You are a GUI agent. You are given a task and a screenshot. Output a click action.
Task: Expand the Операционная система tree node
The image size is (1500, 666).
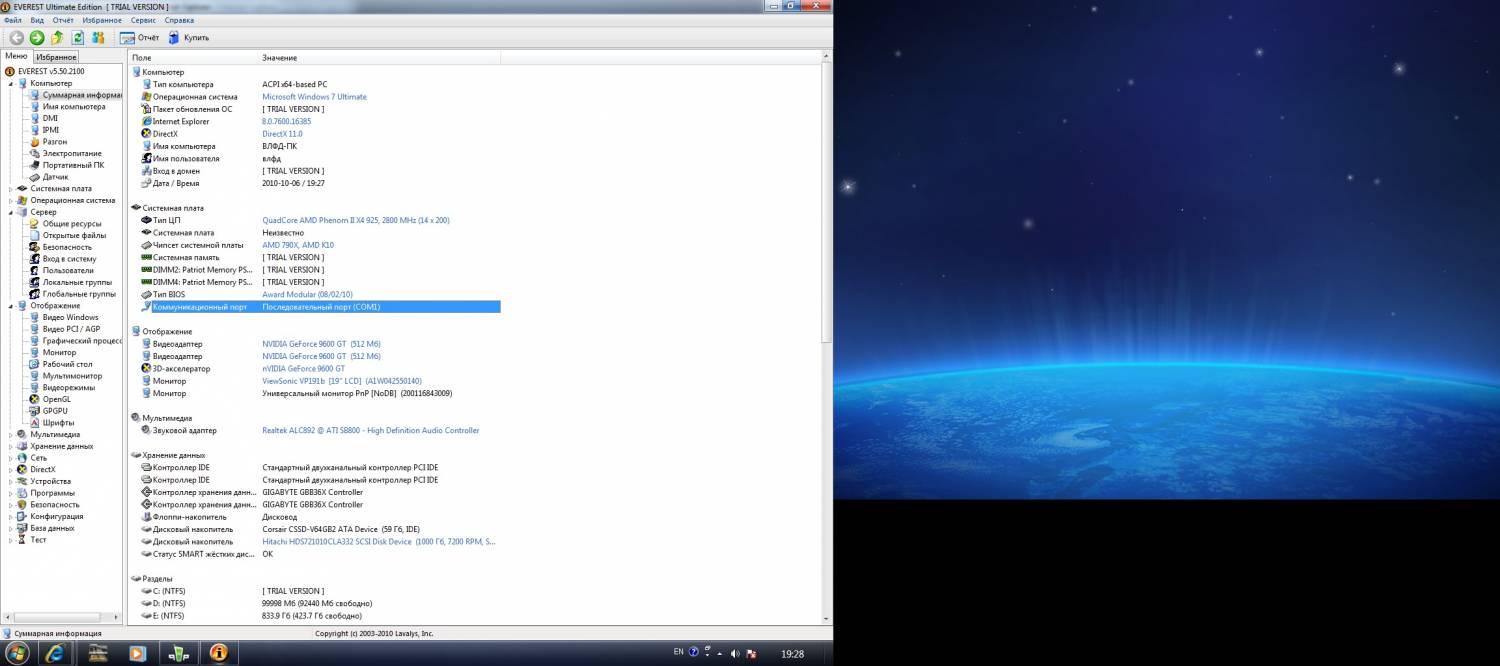12,200
